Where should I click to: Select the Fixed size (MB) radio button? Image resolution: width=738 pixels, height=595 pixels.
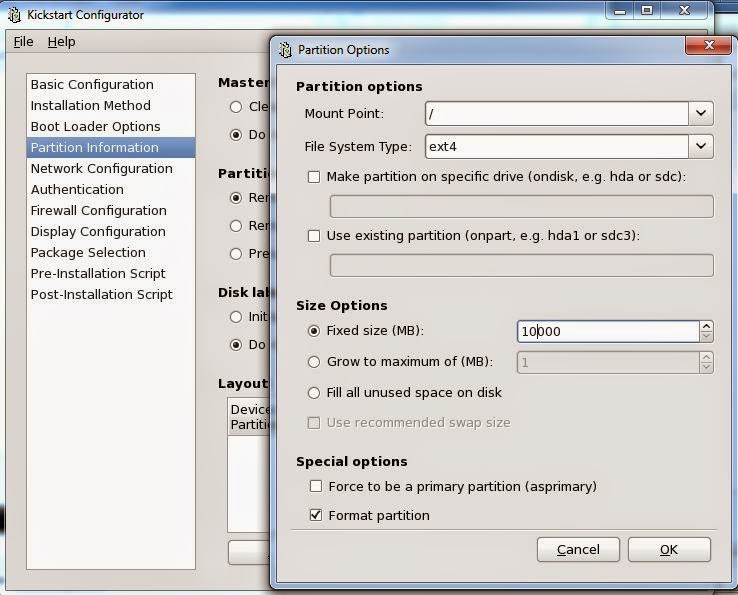[314, 331]
